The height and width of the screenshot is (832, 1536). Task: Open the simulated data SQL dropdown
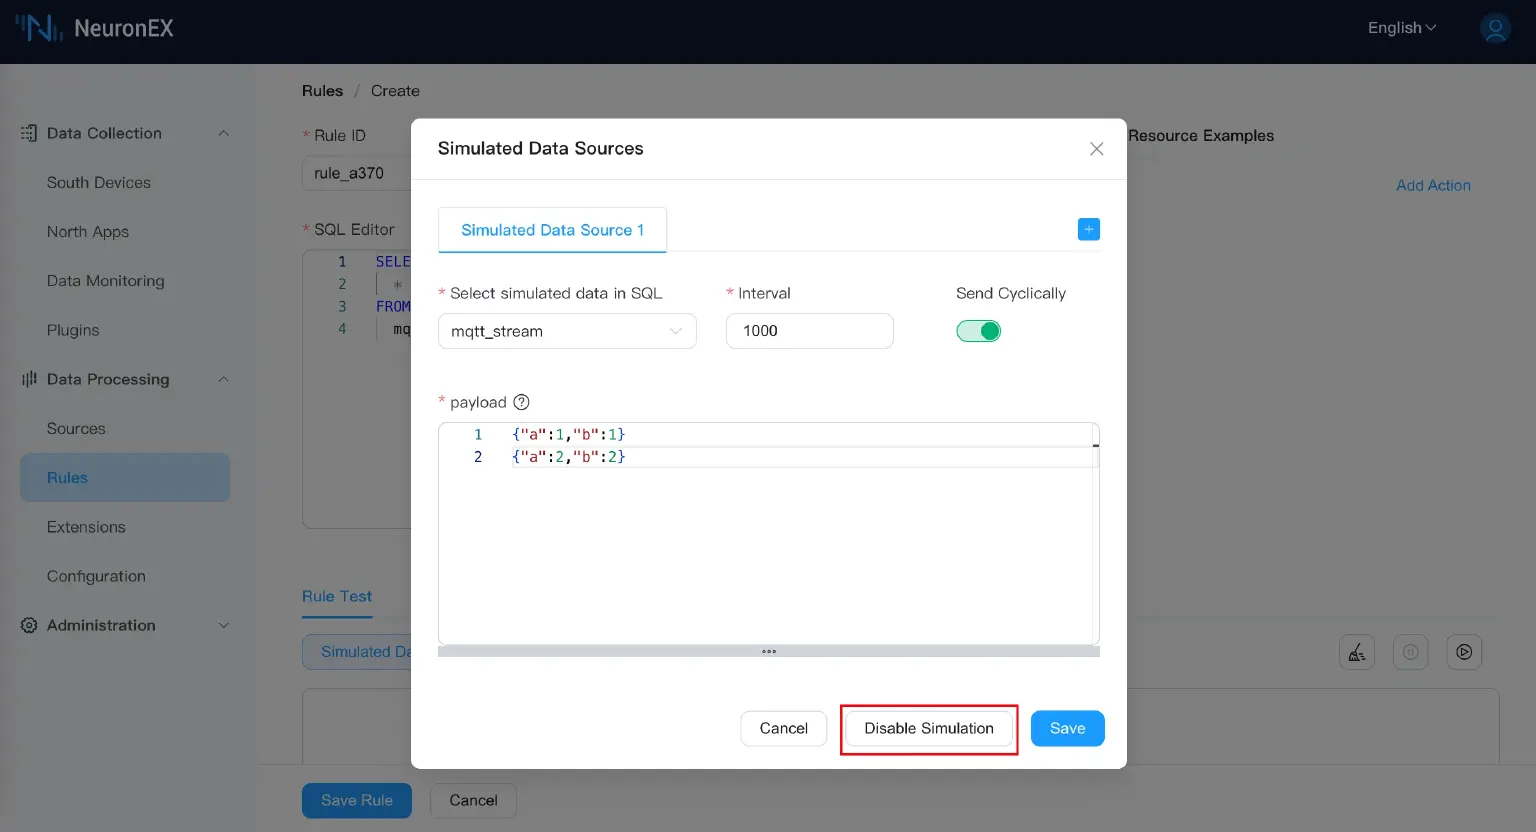click(566, 330)
